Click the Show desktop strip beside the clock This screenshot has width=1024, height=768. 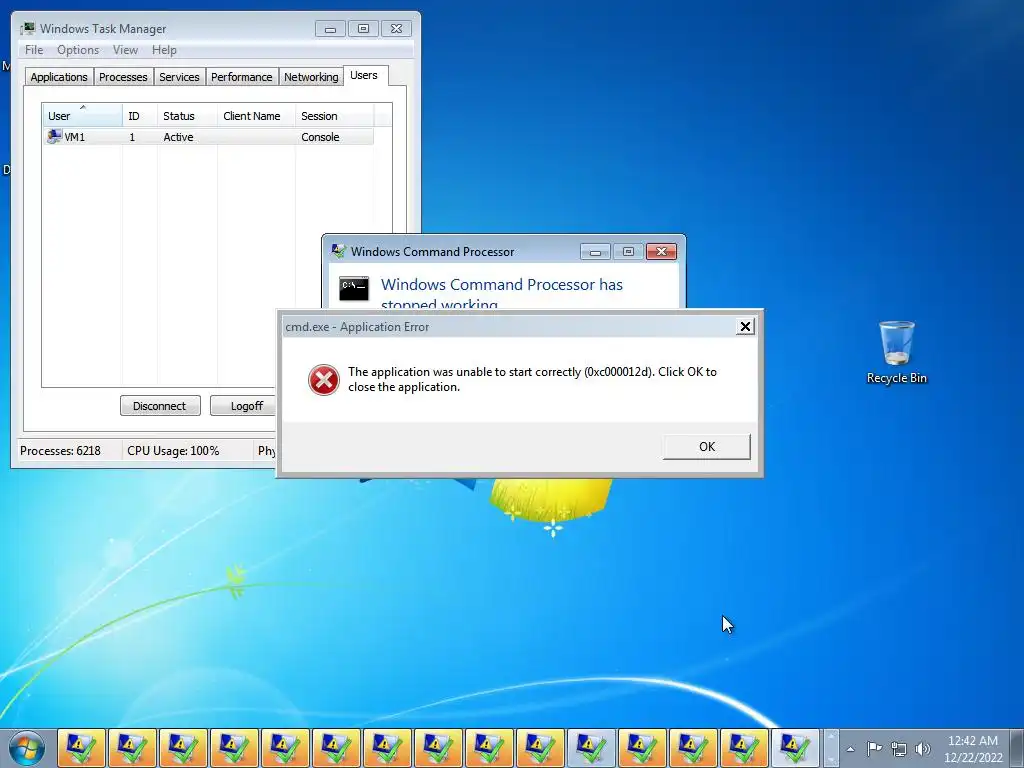coord(1018,748)
